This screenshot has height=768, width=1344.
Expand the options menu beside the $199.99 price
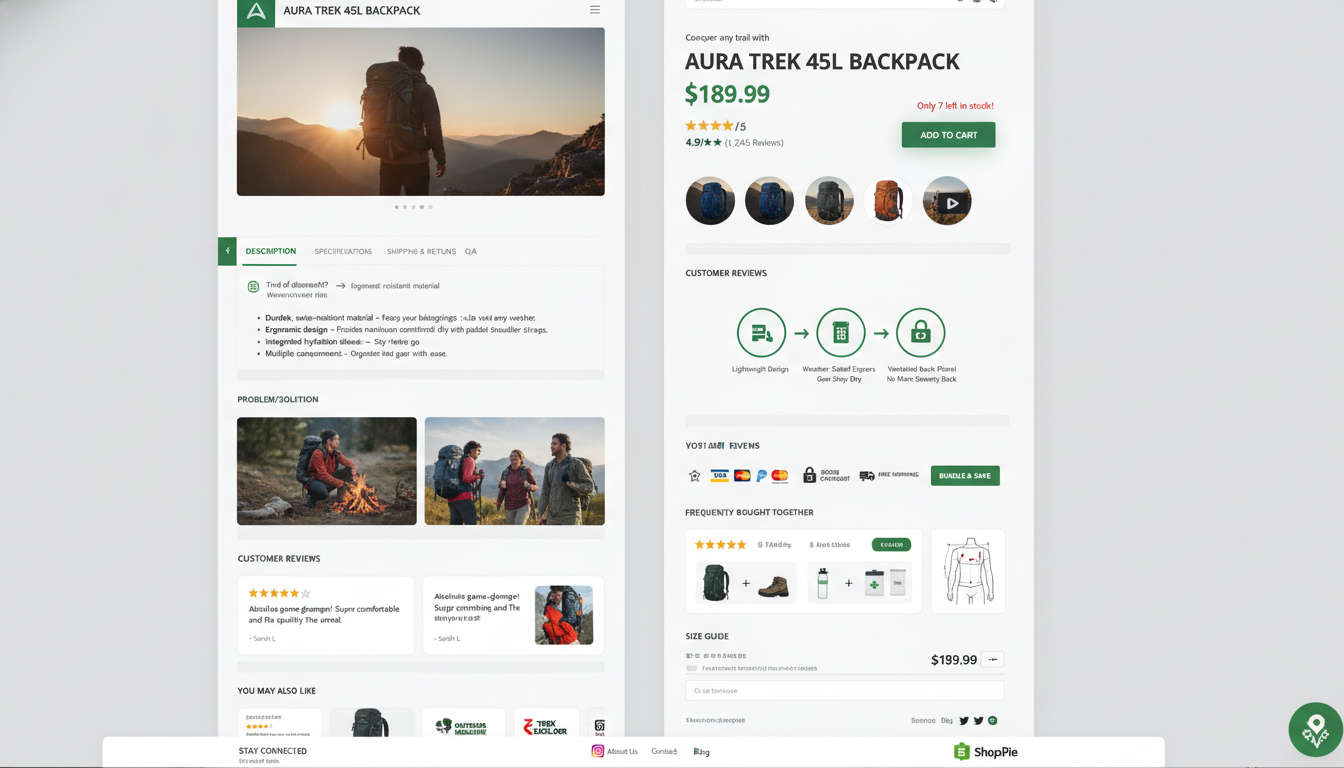coord(992,659)
